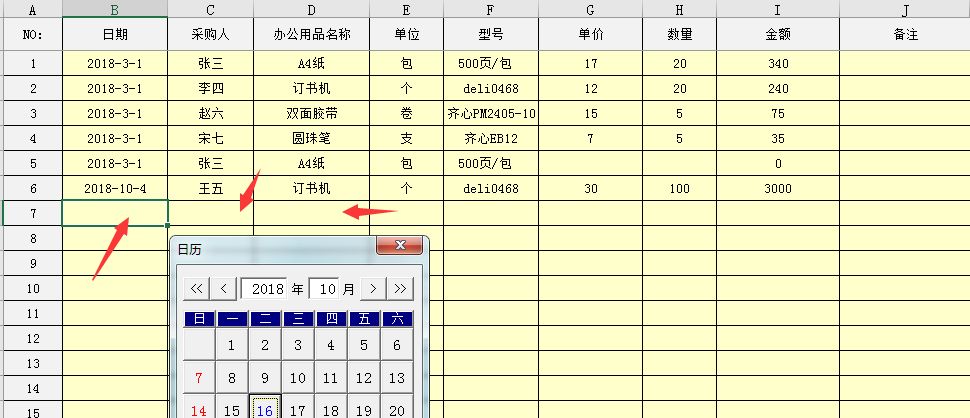Click the 日期 header cell
This screenshot has width=970, height=418.
click(115, 35)
